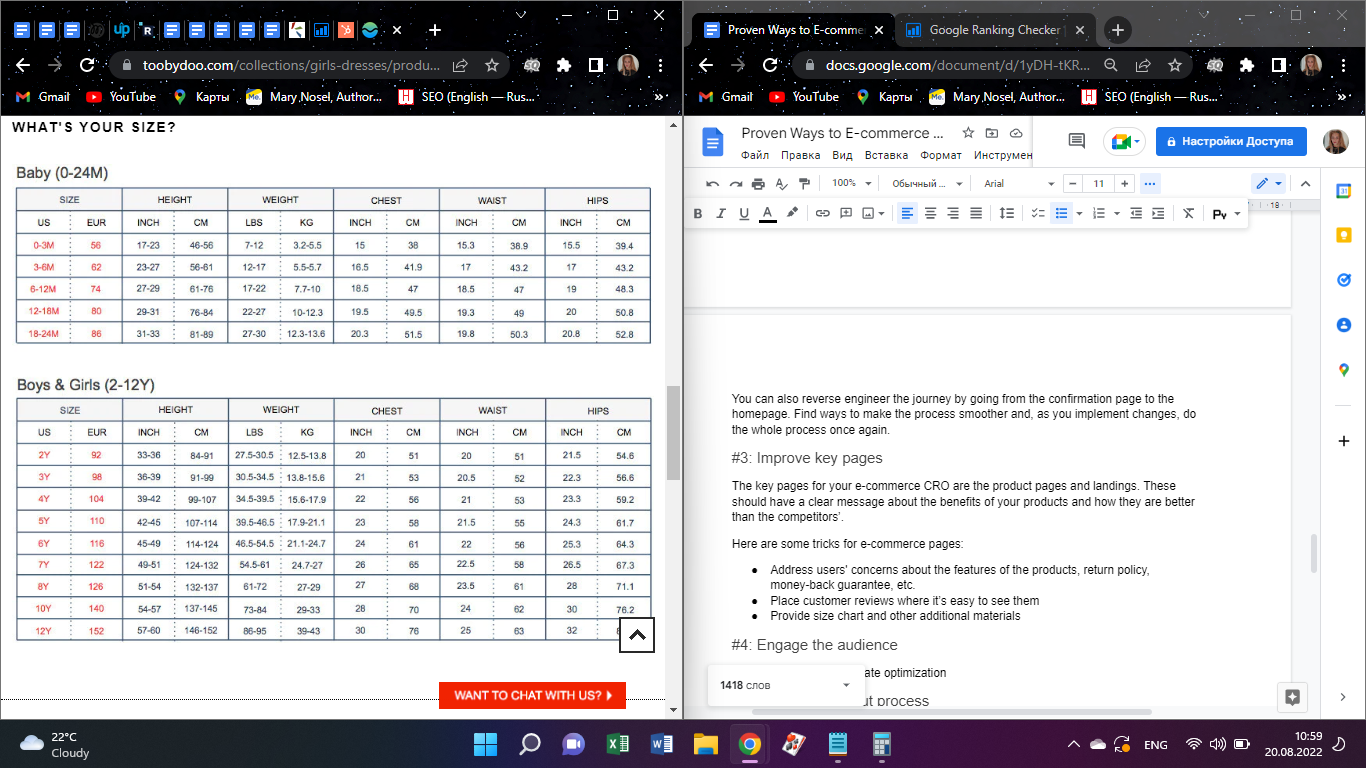This screenshot has width=1366, height=768.
Task: Open the text color picker in Docs
Action: pyautogui.click(x=767, y=213)
